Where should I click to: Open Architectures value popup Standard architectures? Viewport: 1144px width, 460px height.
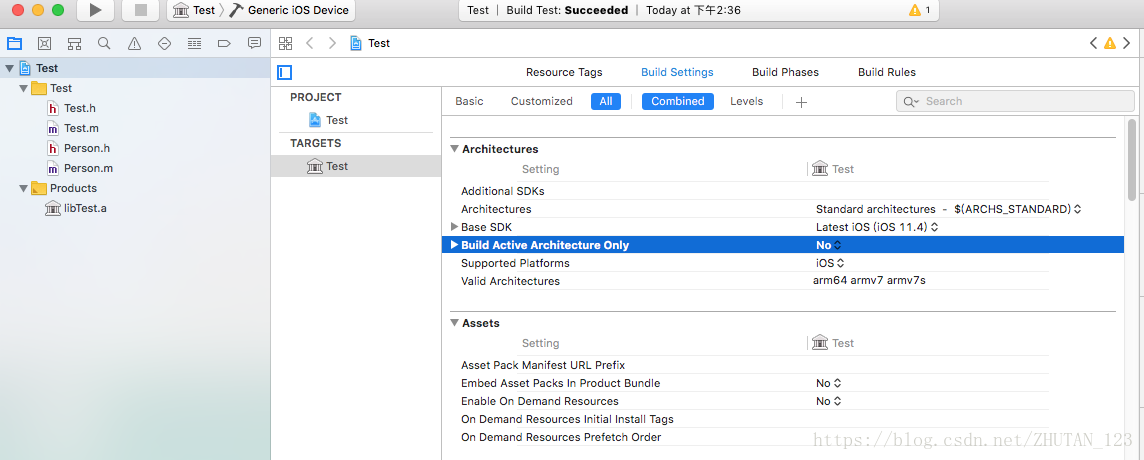click(948, 209)
